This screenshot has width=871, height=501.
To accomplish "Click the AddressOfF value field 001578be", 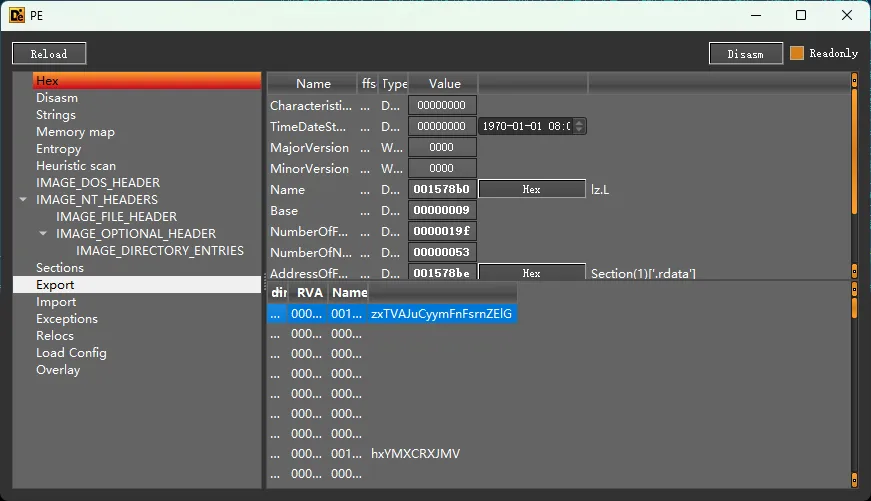I will [442, 272].
